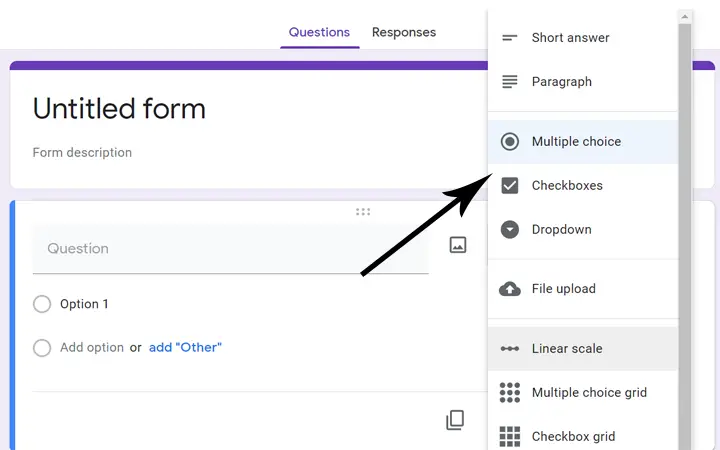Choose Short answer question type

(x=583, y=38)
